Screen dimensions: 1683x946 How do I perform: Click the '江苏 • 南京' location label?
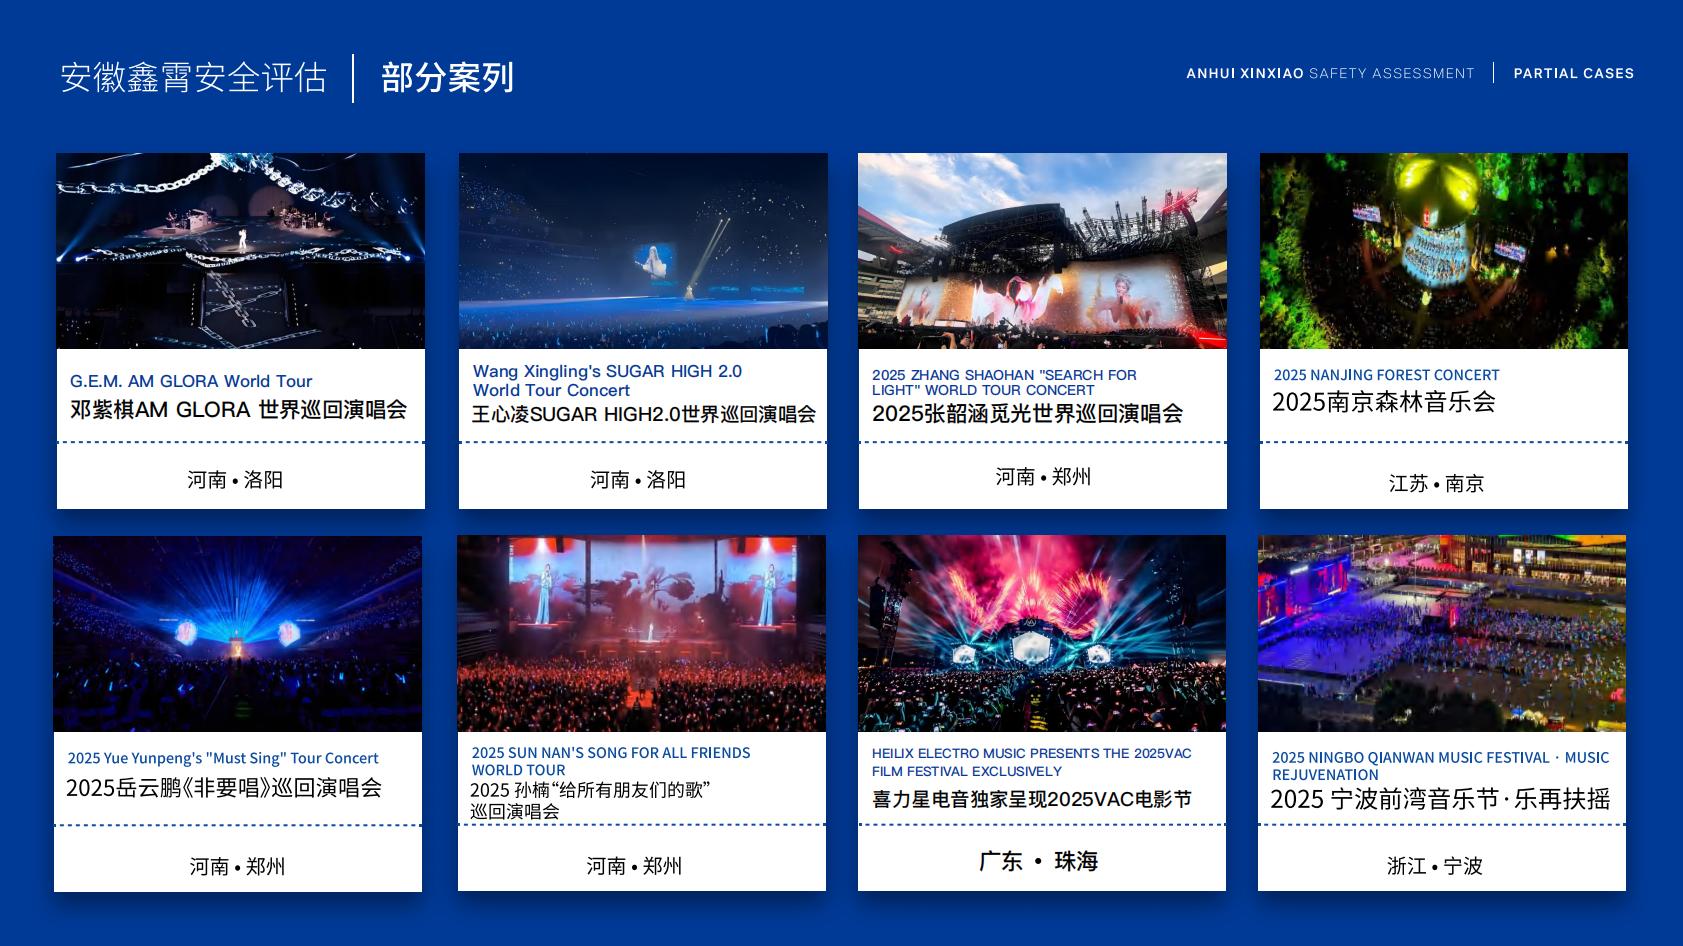coord(1436,484)
